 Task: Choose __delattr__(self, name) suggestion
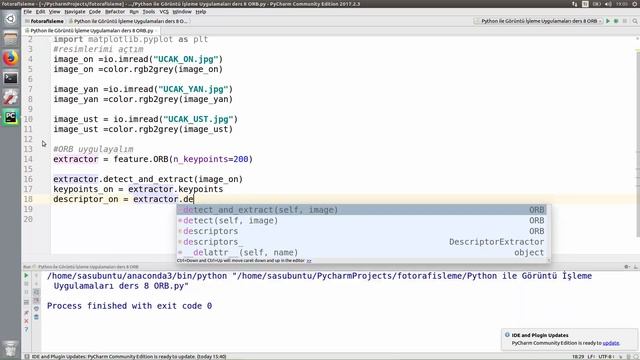[x=361, y=252]
